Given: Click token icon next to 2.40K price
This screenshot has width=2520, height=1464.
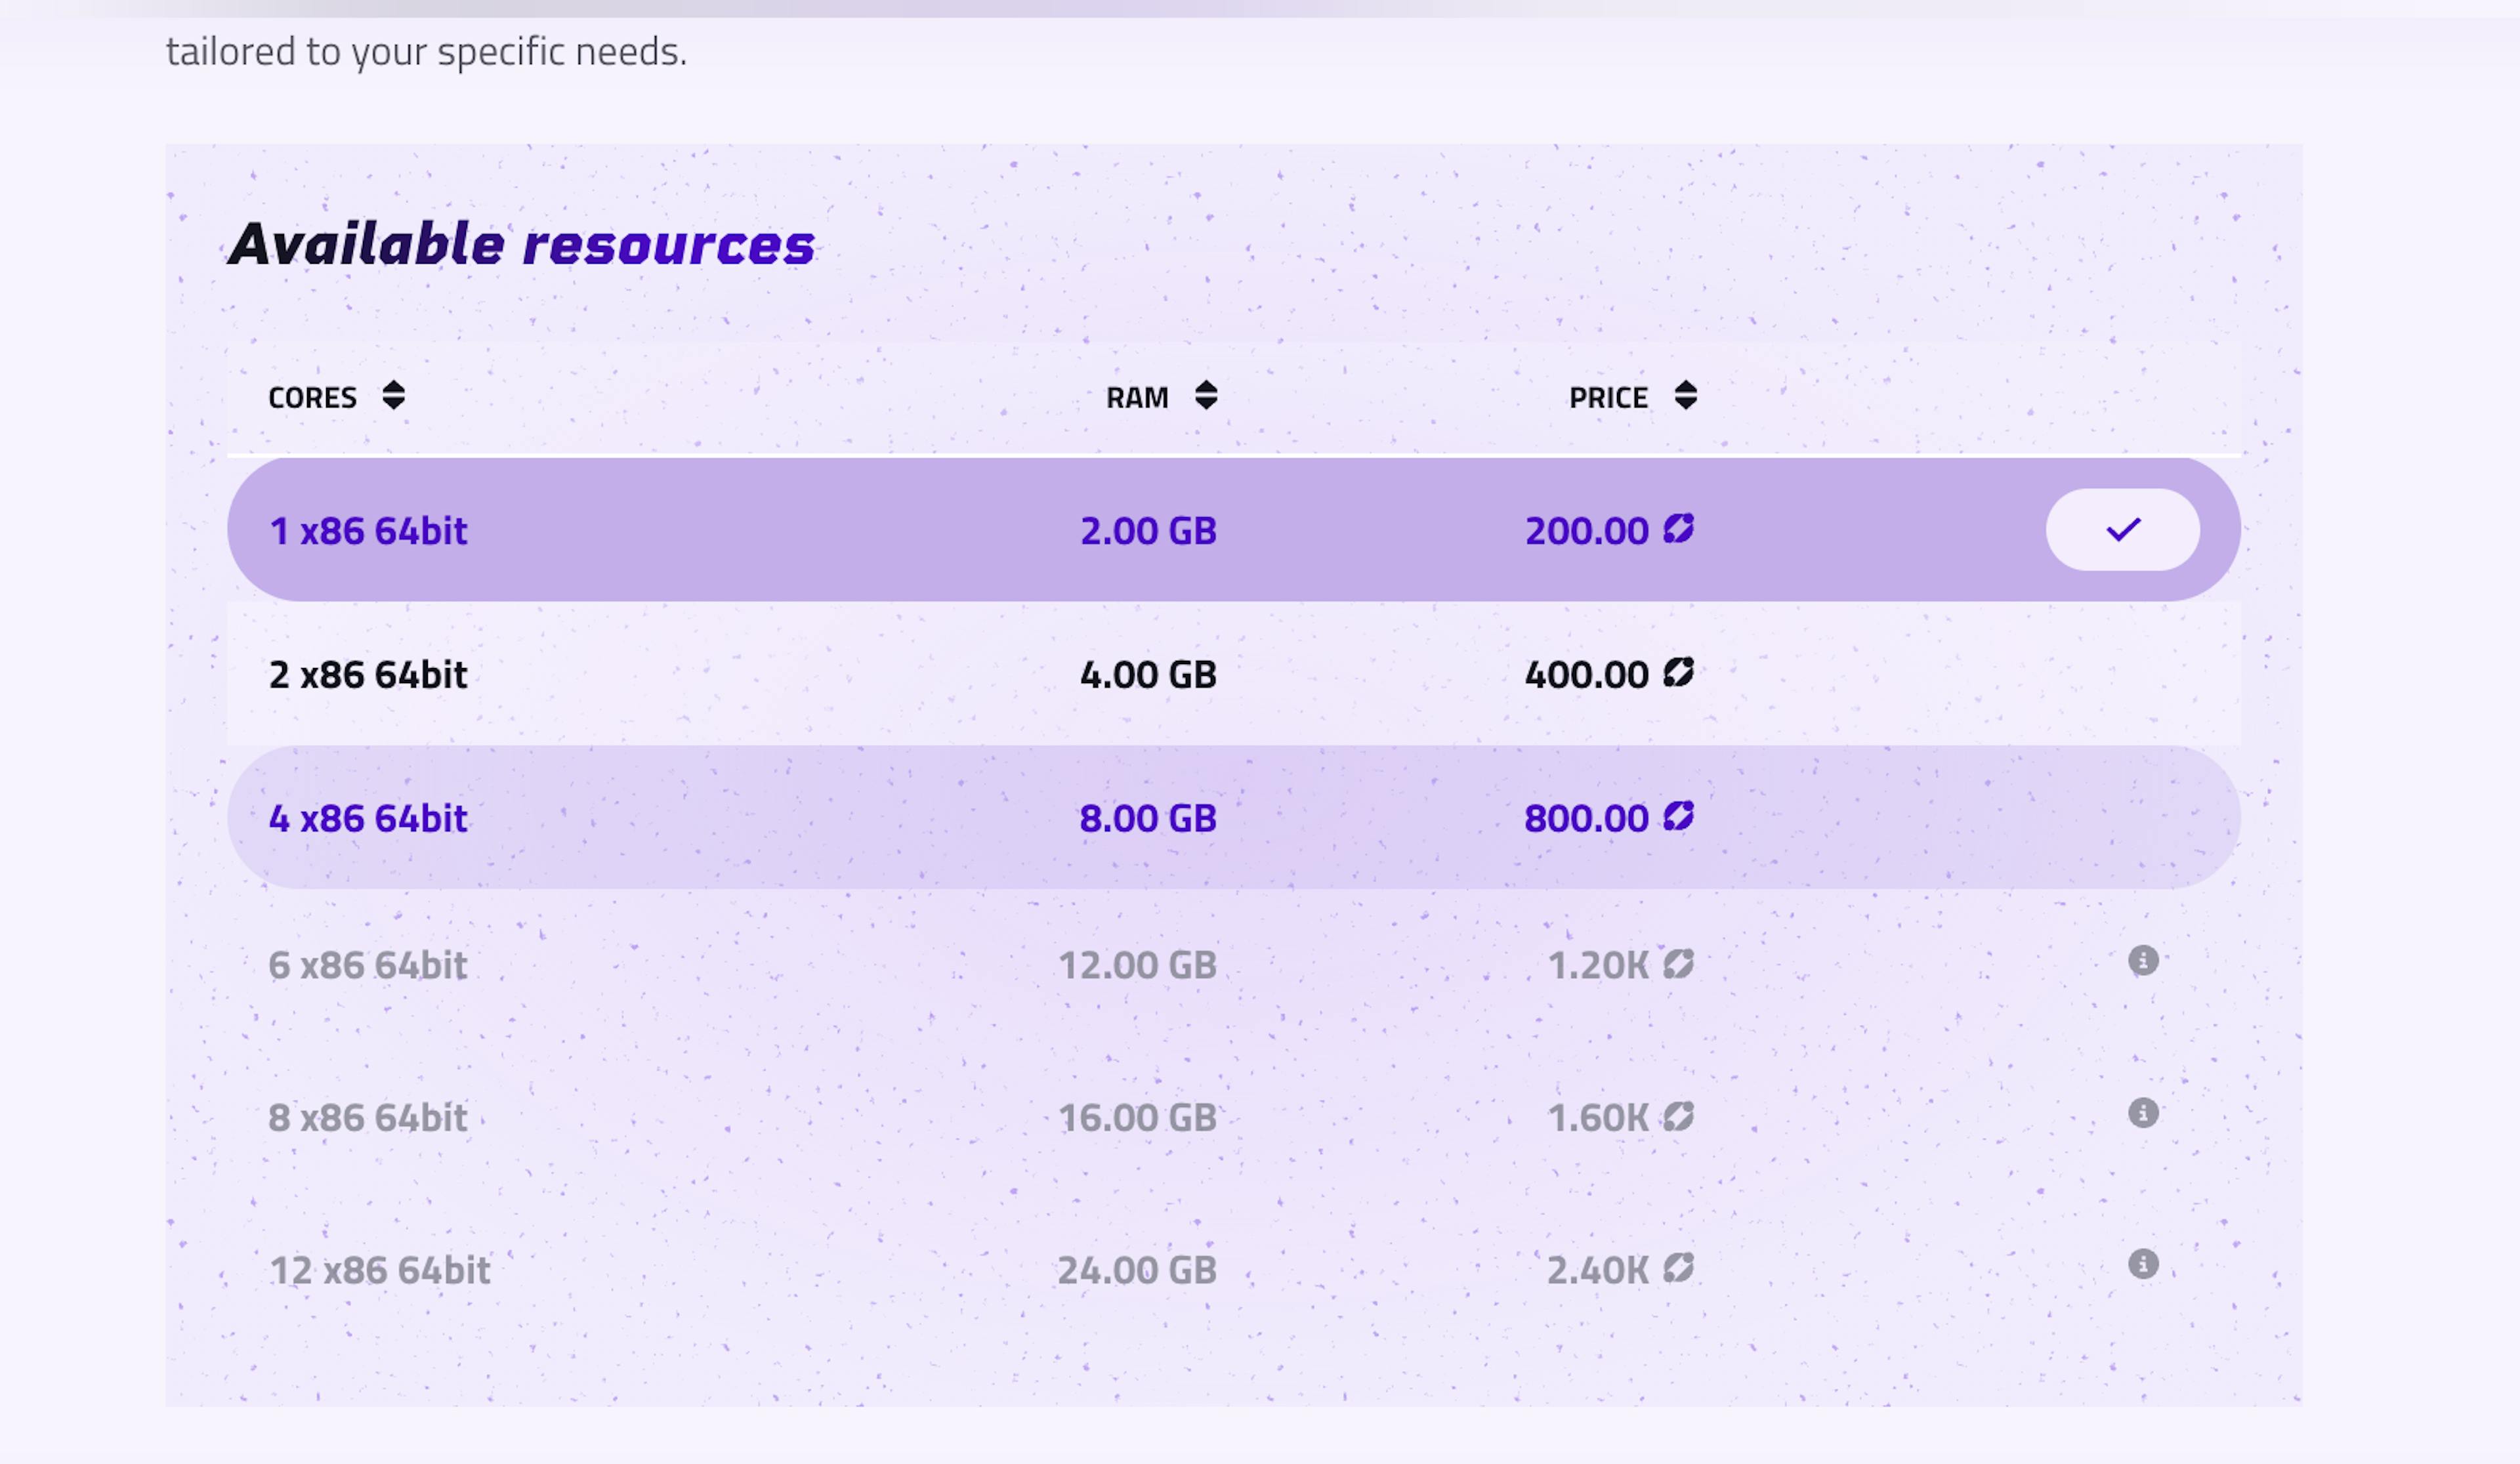Looking at the screenshot, I should click(x=1678, y=1268).
